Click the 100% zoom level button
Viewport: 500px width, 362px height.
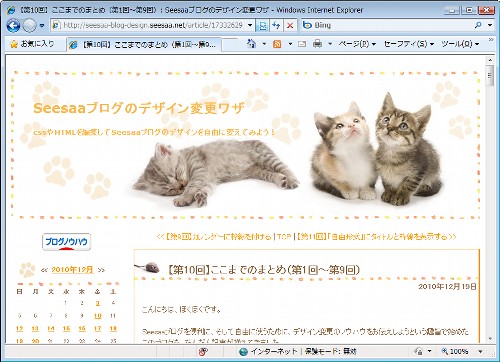click(x=455, y=351)
